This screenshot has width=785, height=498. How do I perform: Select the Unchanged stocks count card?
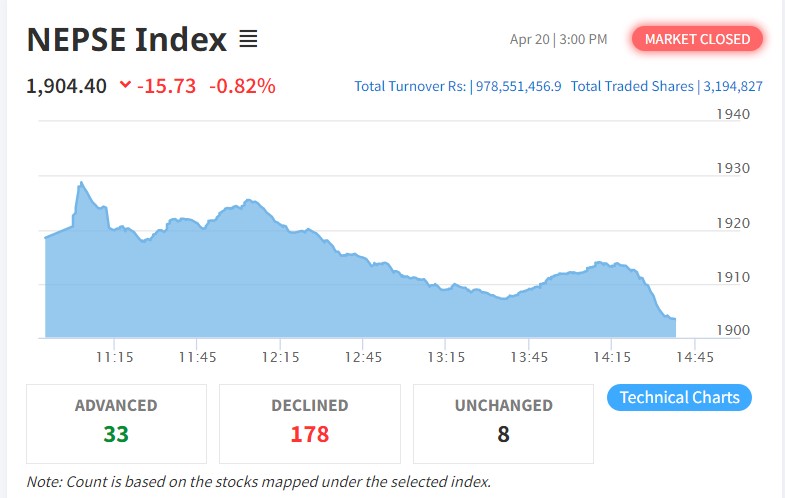(x=503, y=423)
